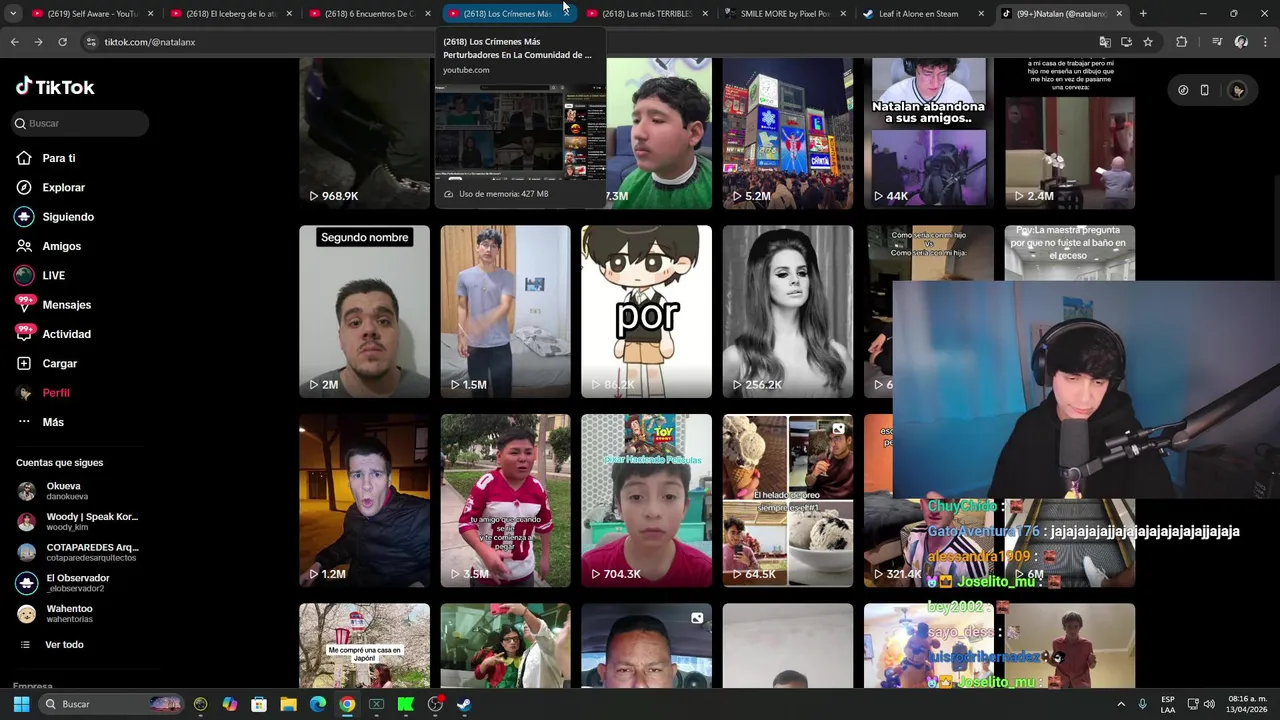1280x720 pixels.
Task: Open File Explorer from taskbar
Action: (288, 704)
